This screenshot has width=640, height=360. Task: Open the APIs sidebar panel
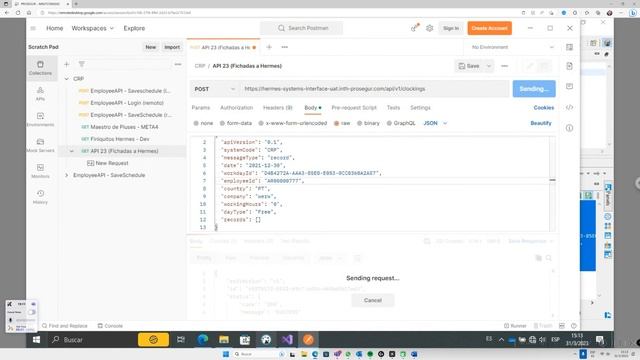40,93
